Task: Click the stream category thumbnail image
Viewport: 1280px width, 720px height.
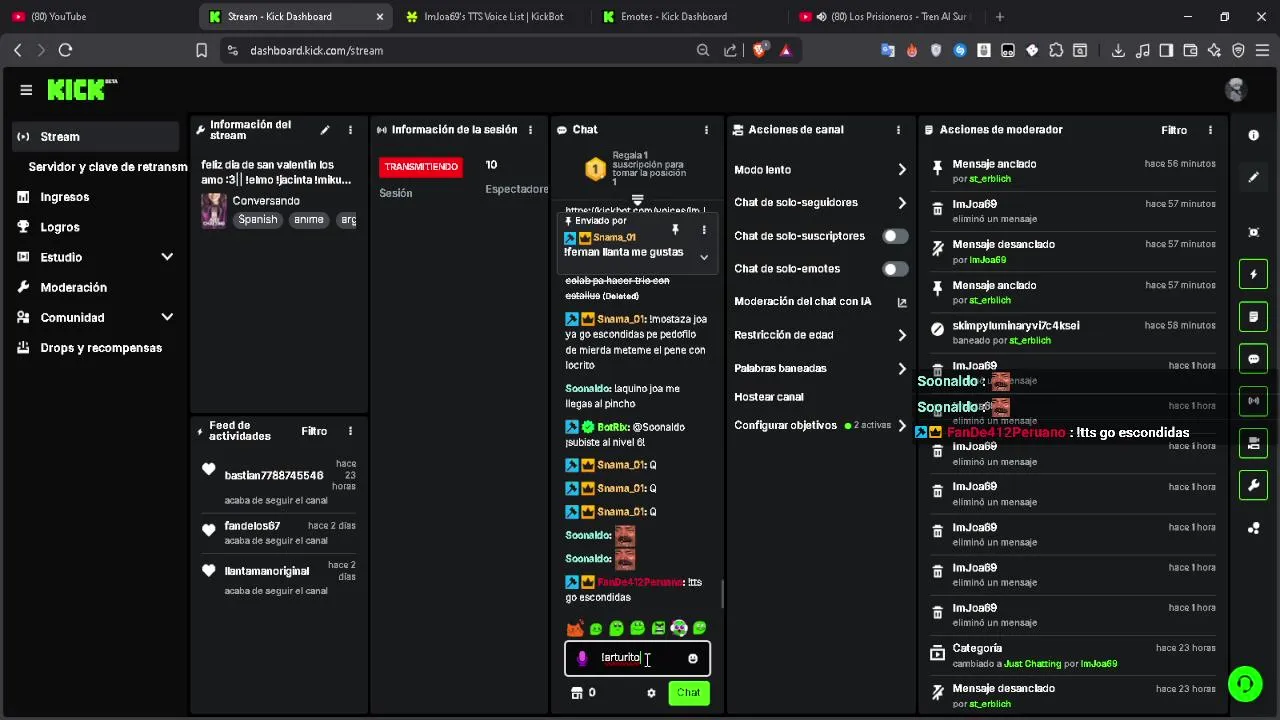Action: click(x=214, y=211)
